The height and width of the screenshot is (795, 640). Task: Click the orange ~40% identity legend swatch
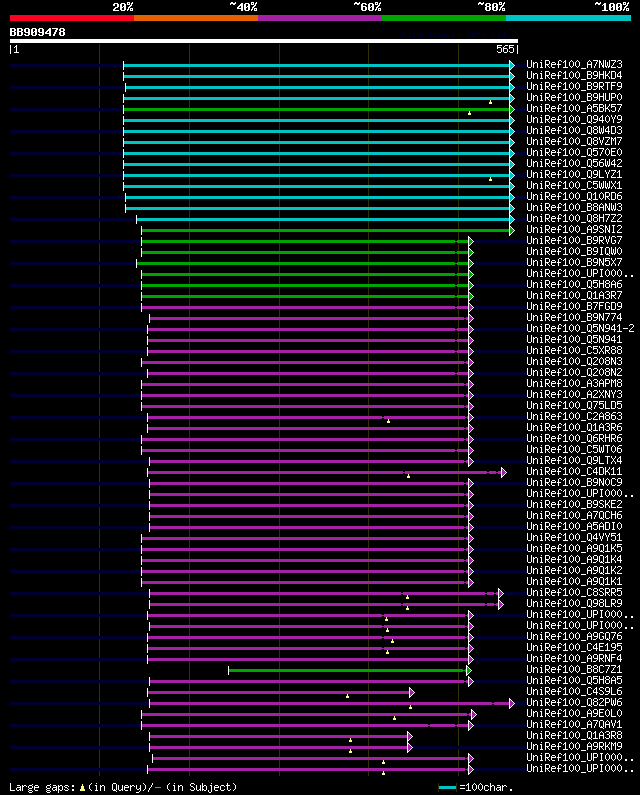(196, 18)
